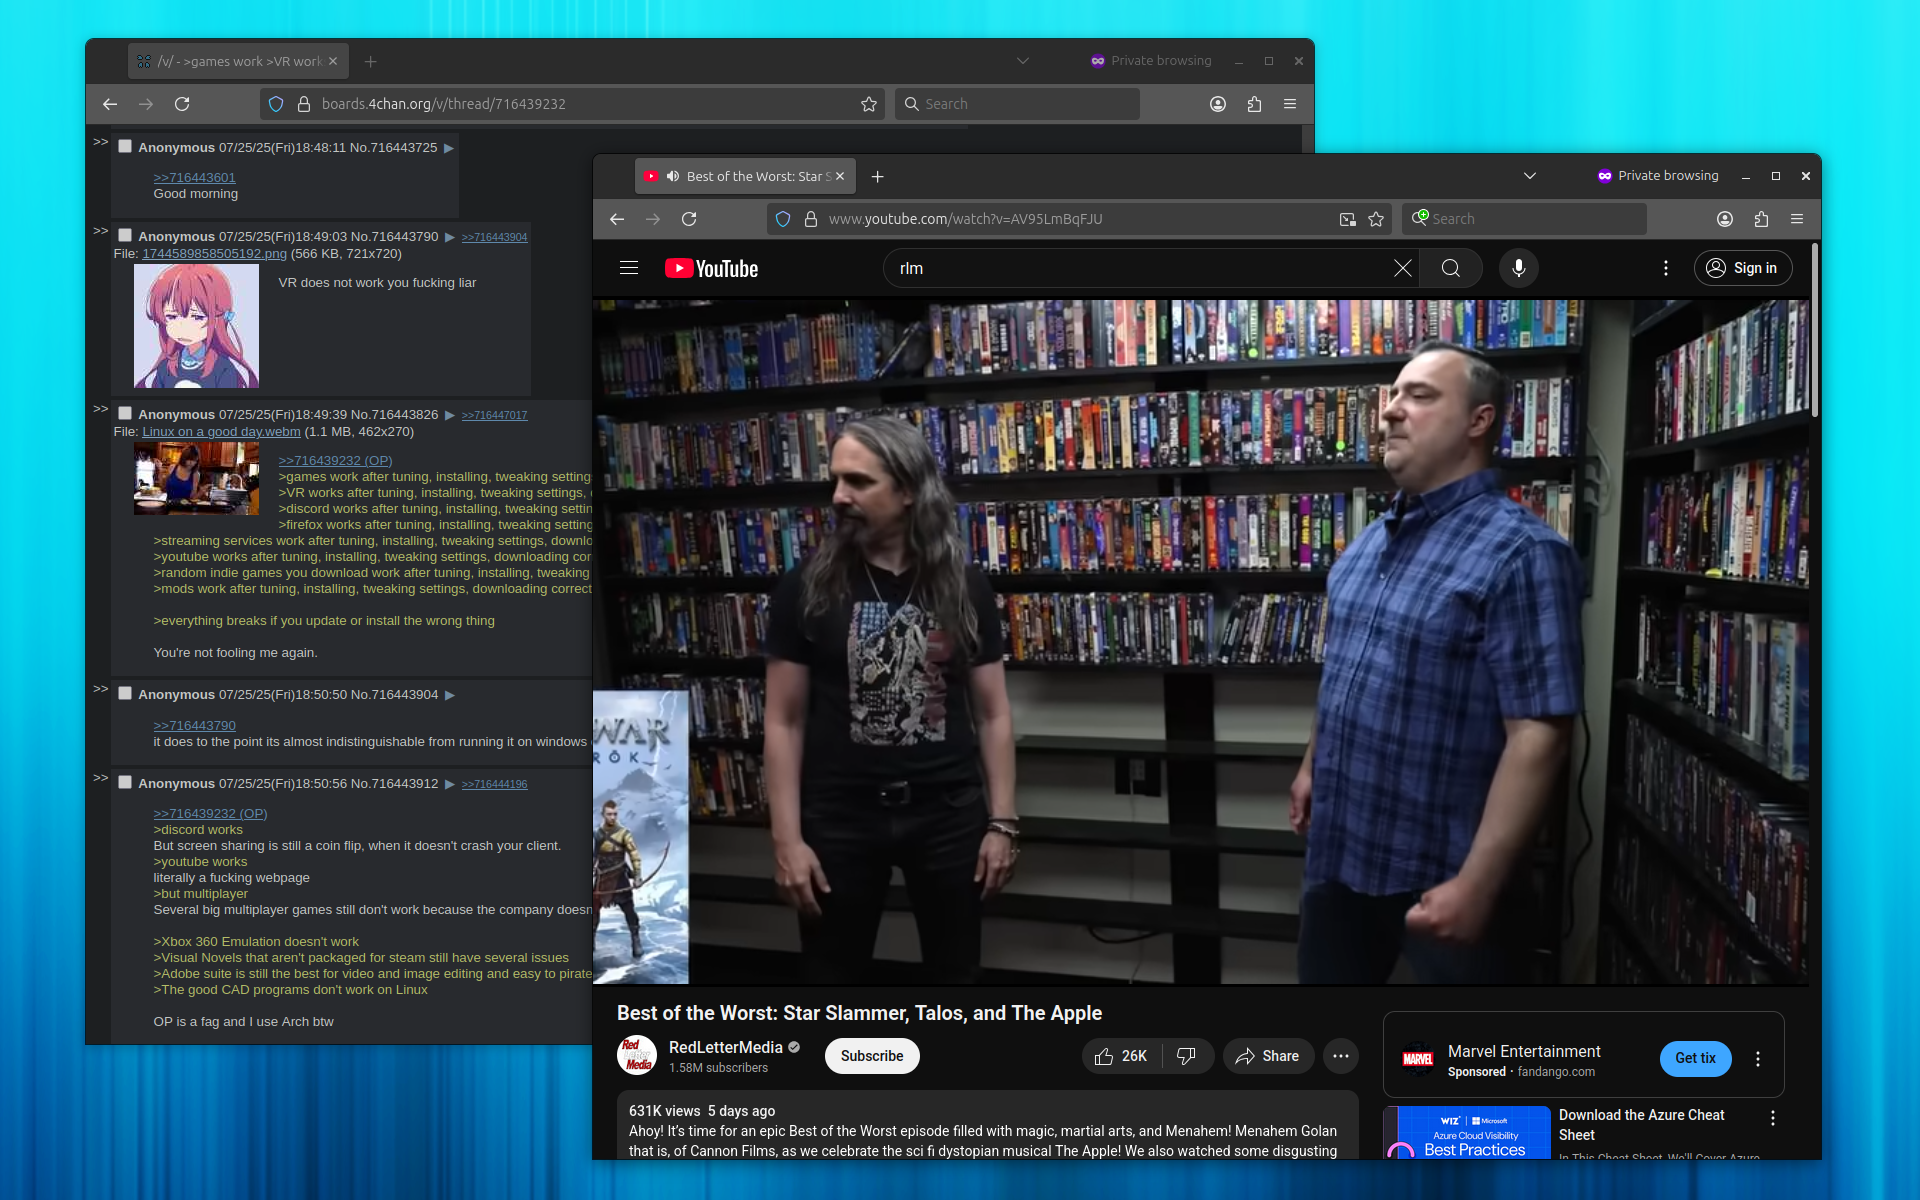Open account icon in YouTube window toolbar
Viewport: 1920px width, 1200px height.
[1725, 219]
